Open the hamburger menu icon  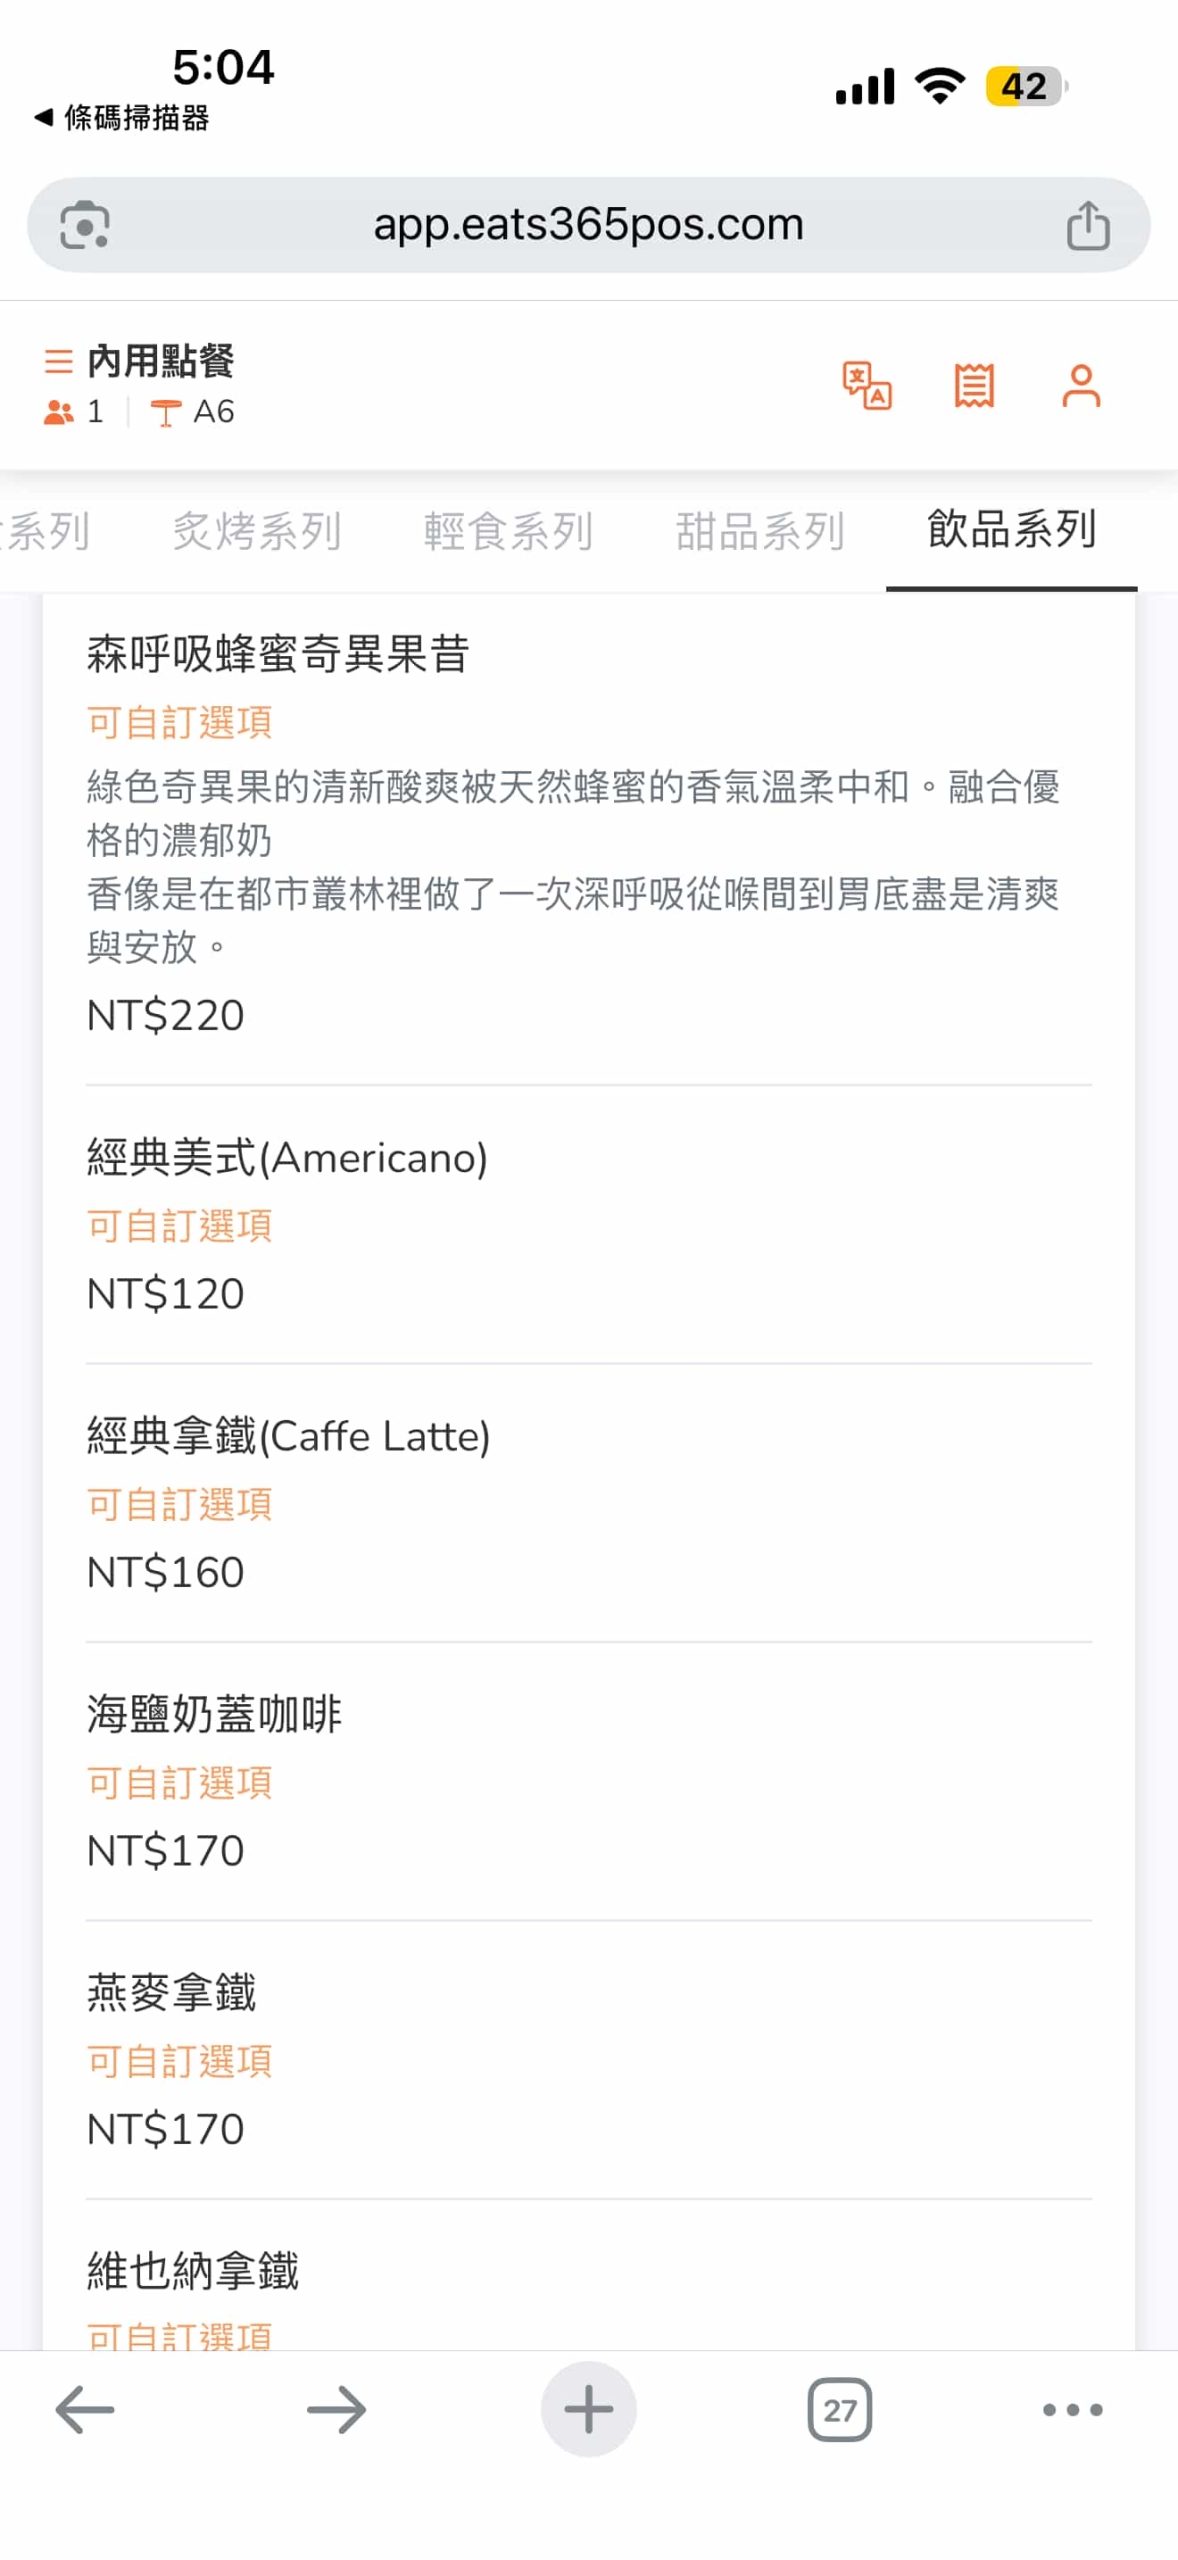59,361
